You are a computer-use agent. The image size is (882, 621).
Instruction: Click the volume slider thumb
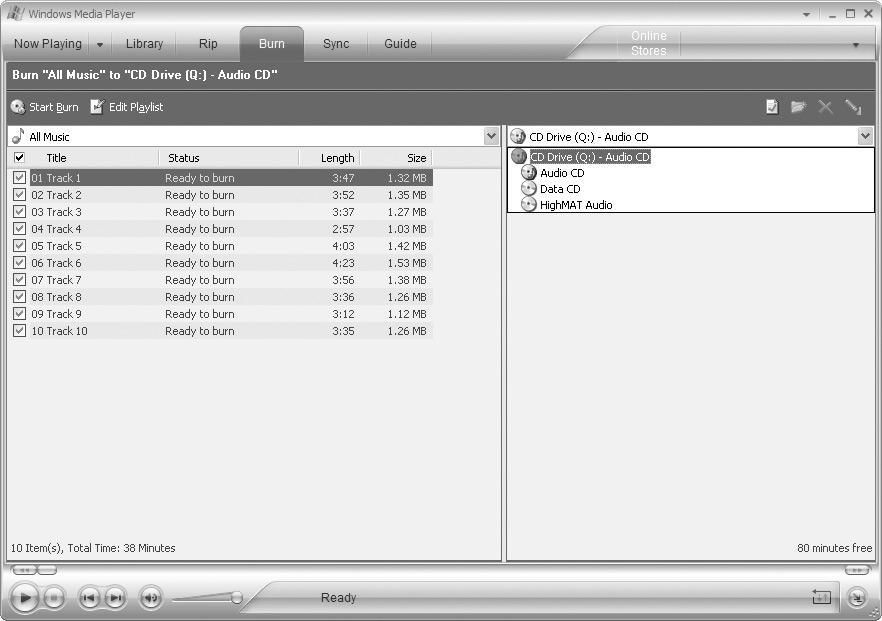[237, 597]
